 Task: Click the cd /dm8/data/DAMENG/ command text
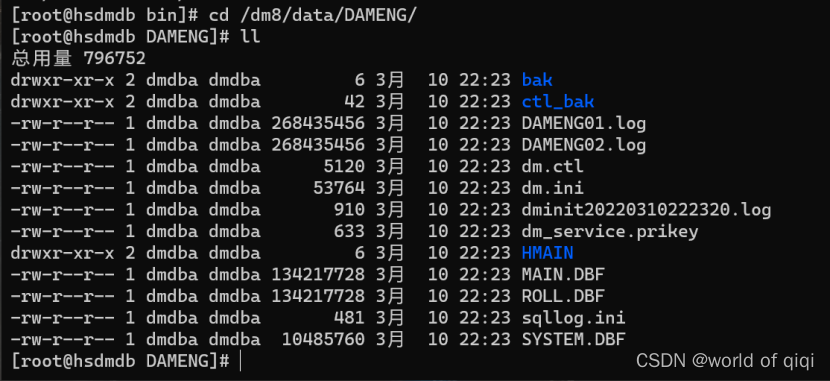pyautogui.click(x=313, y=15)
